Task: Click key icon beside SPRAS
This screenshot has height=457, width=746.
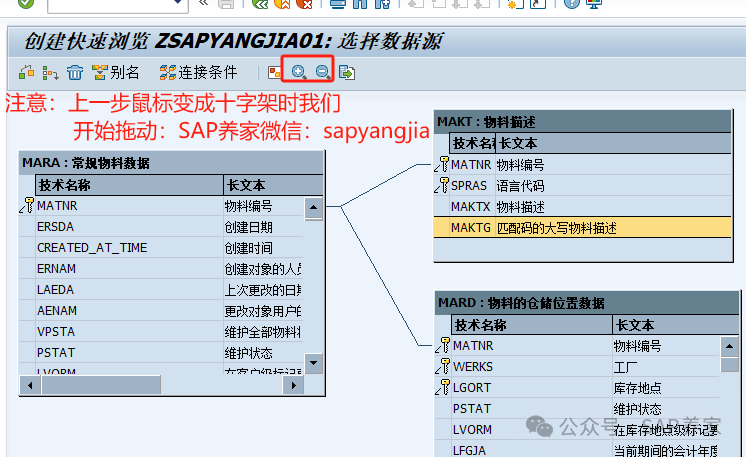Action: pyautogui.click(x=442, y=185)
